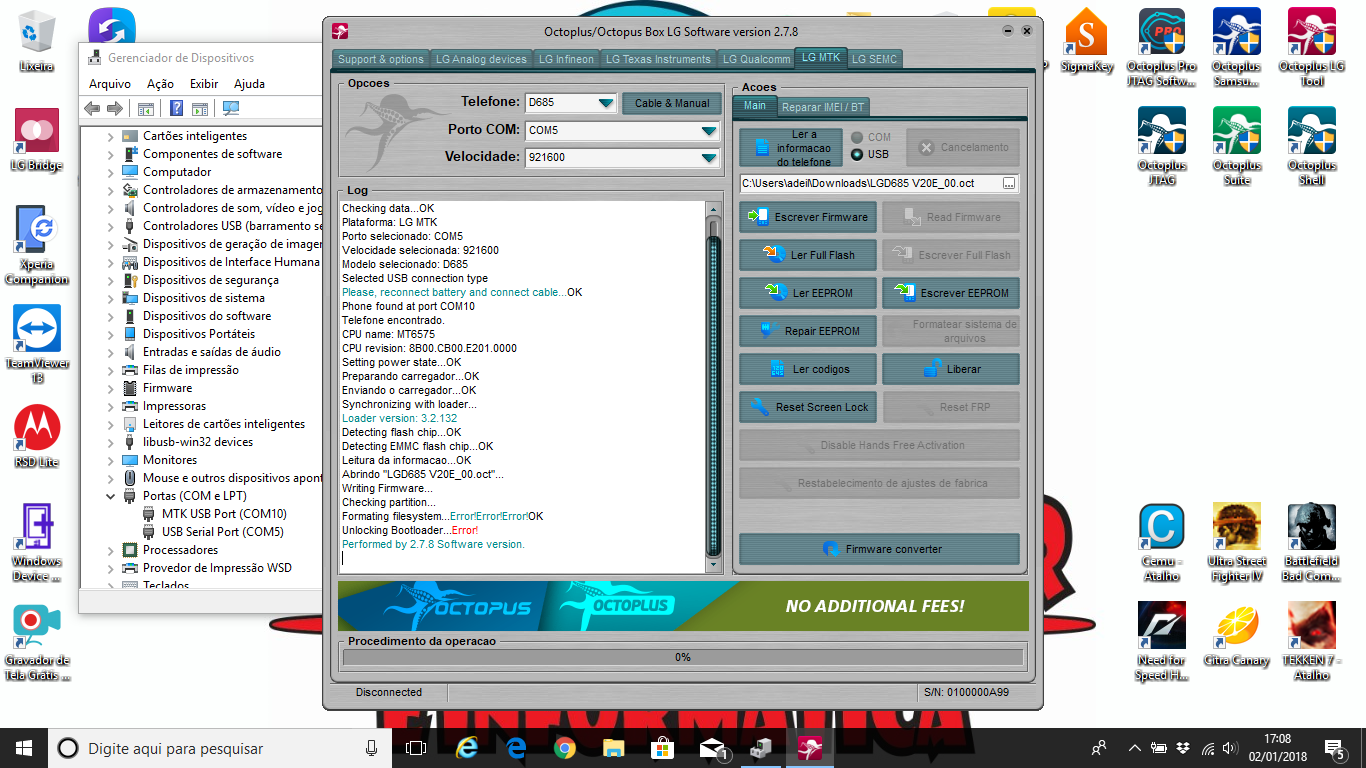Screen dimensions: 1366x768
Task: Open Telefone model dropdown
Action: coord(606,102)
